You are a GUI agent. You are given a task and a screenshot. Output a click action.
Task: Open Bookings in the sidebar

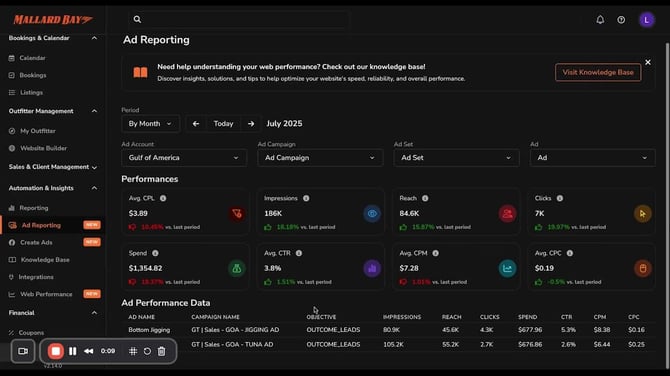33,75
